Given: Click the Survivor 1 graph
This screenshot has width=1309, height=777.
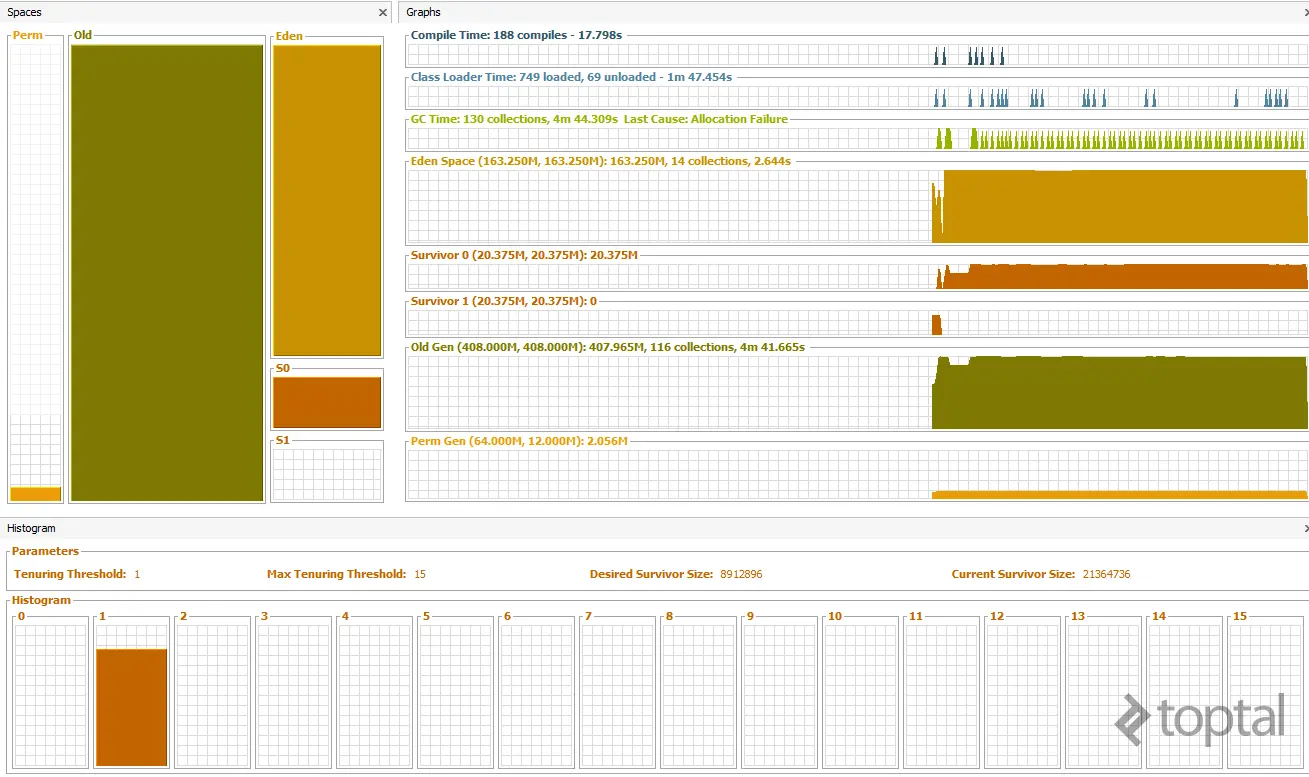Looking at the screenshot, I should coord(857,323).
